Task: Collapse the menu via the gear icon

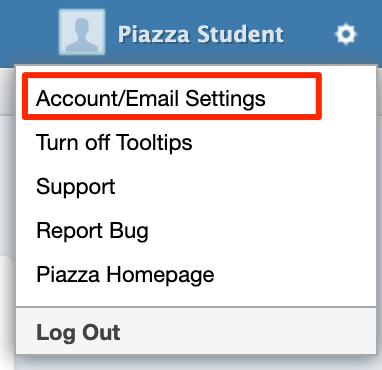Action: point(346,34)
